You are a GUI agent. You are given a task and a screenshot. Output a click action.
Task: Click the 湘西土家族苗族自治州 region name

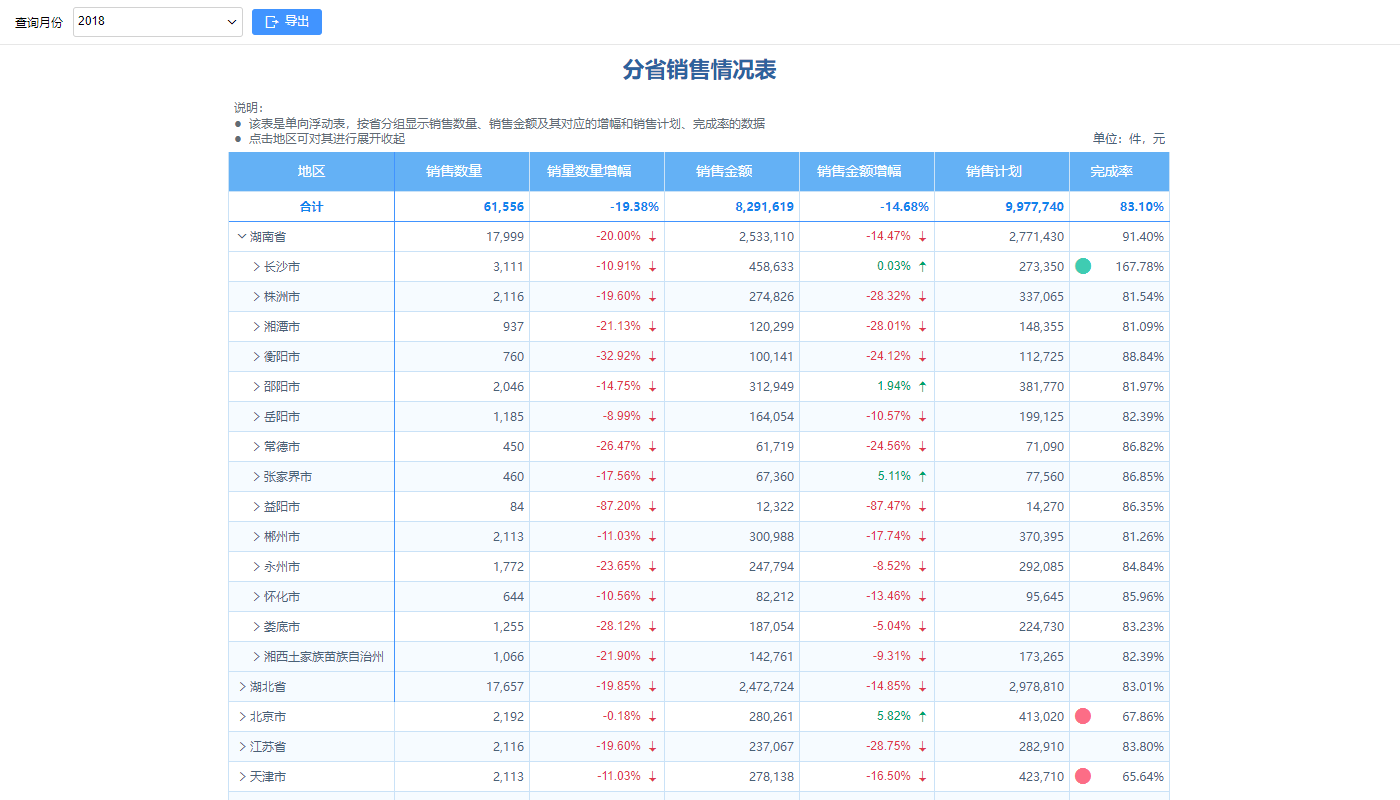pos(323,657)
